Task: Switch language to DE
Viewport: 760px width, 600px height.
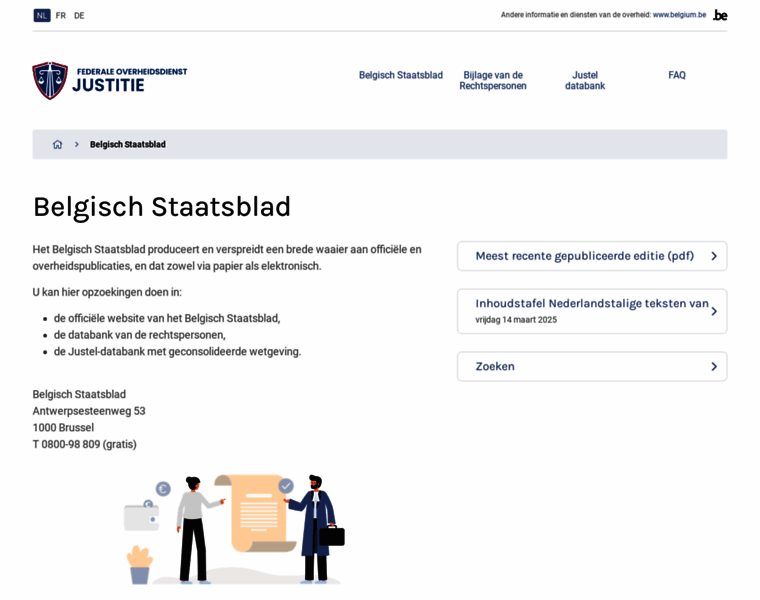Action: click(x=79, y=16)
